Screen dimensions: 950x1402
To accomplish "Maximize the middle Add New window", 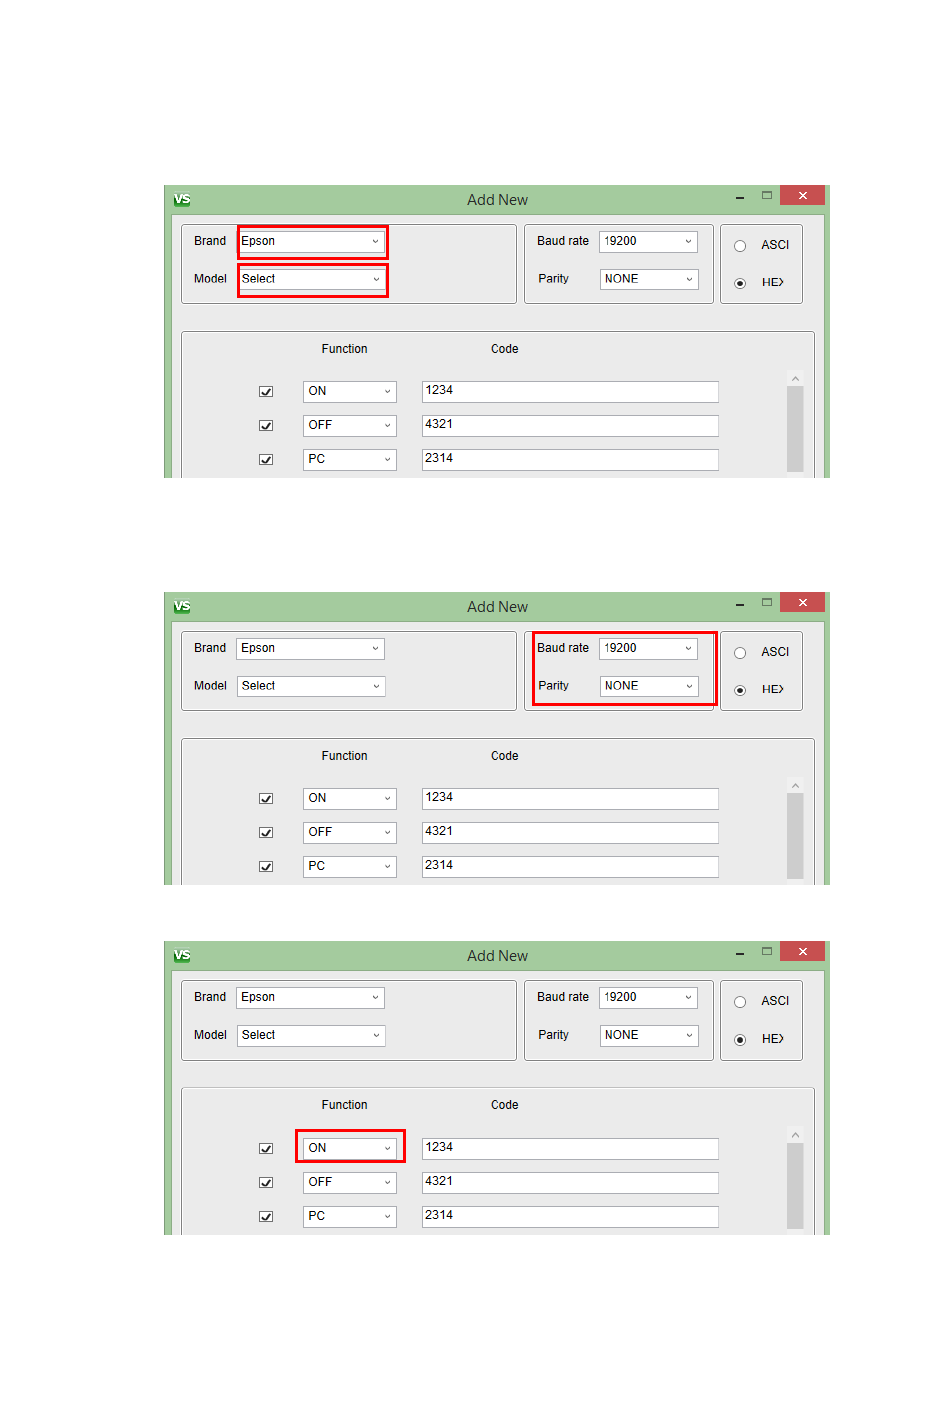I will (x=767, y=602).
